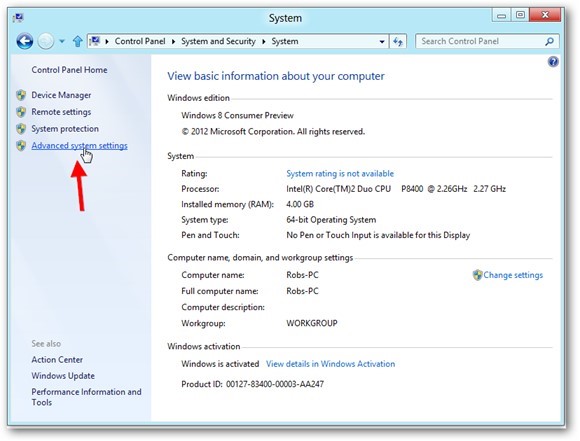Expand the arrow after Control Panel breadcrumb
Screen dimensions: 580x441
click(173, 41)
